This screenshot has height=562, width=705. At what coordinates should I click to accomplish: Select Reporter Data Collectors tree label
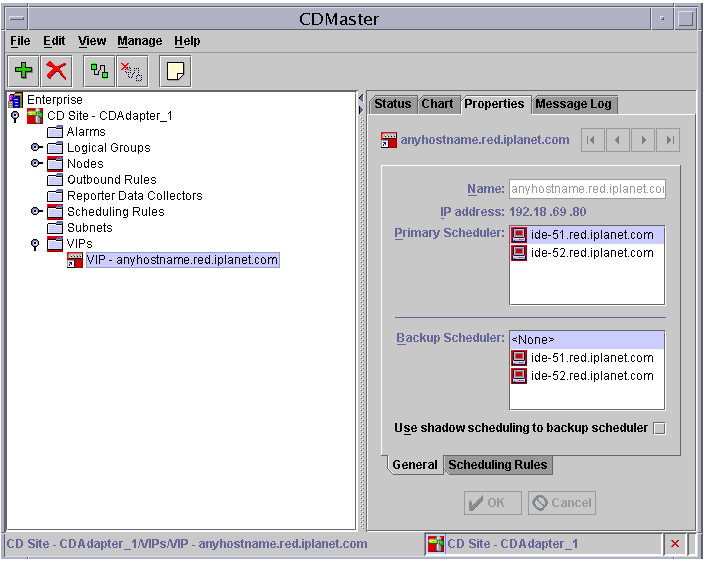pyautogui.click(x=134, y=196)
